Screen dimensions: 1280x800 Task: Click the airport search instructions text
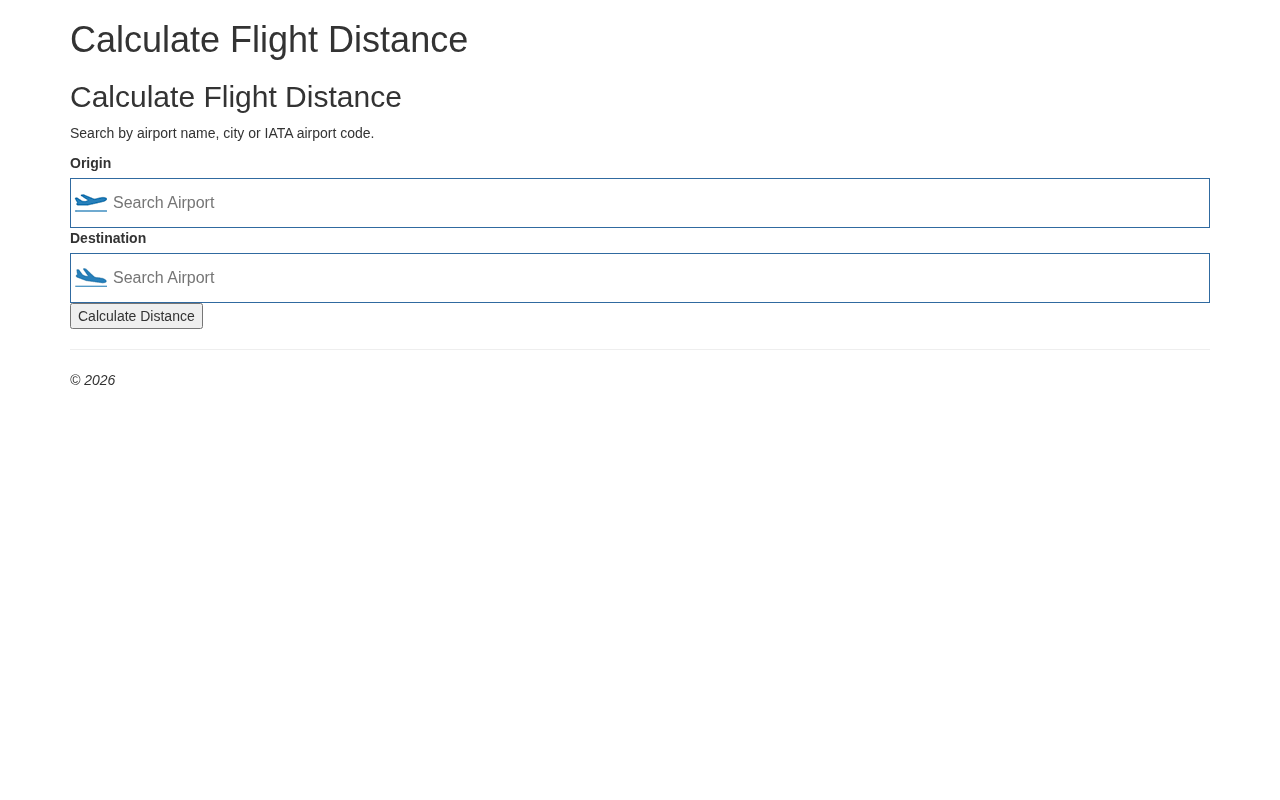[x=222, y=133]
